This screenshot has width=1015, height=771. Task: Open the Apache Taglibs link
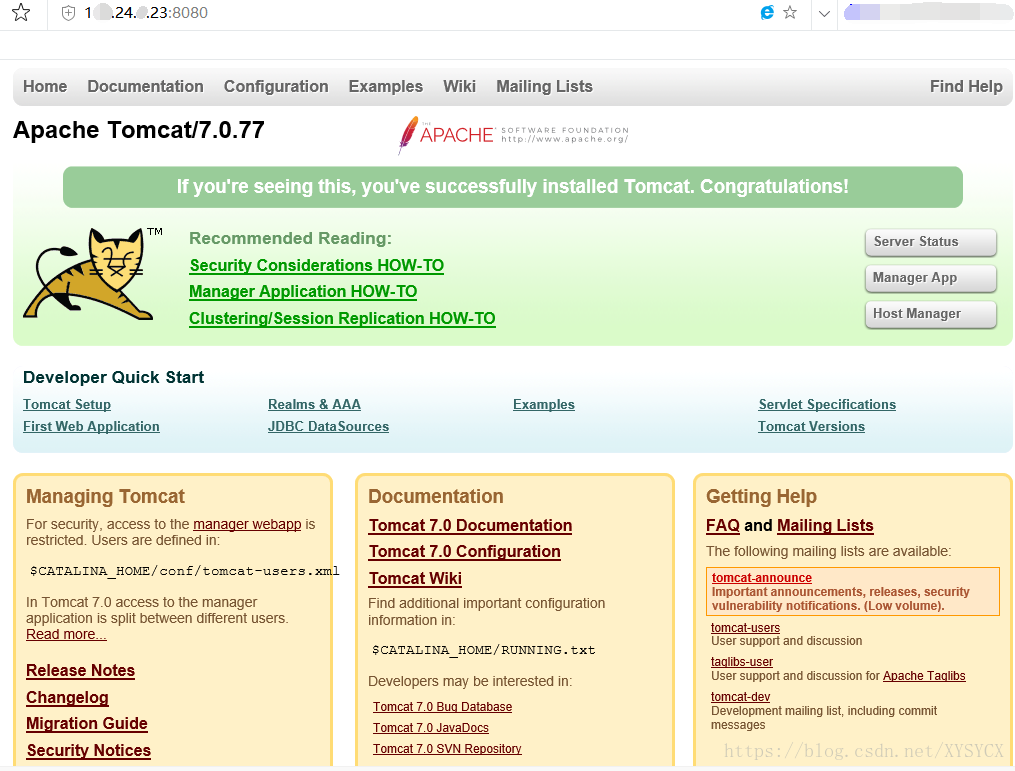[924, 676]
